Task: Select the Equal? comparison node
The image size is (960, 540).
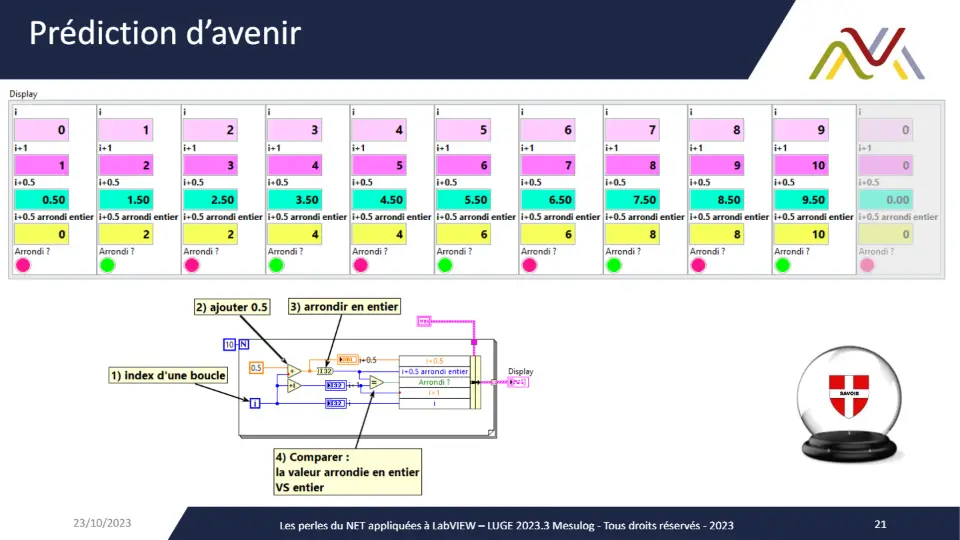Action: [x=377, y=383]
